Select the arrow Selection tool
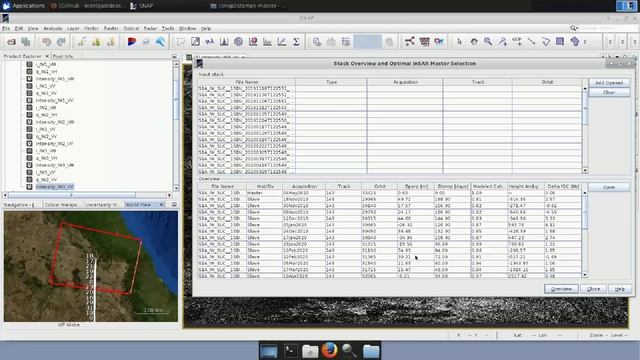 [x=459, y=42]
